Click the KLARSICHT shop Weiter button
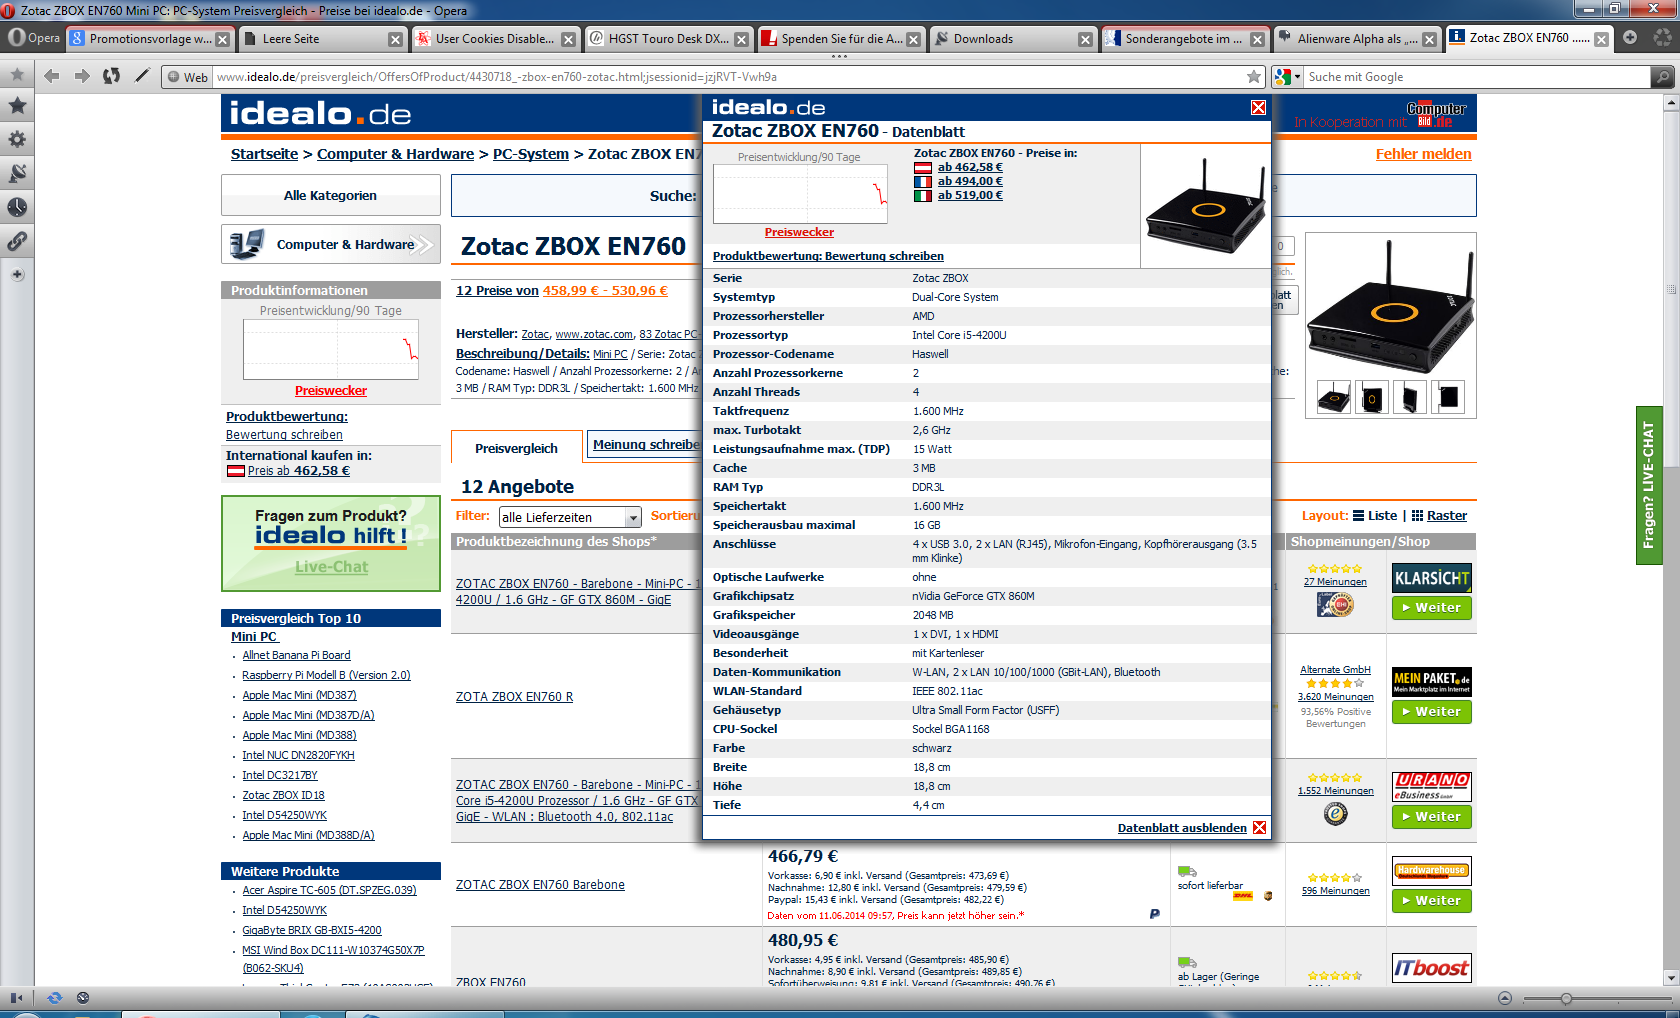 [x=1431, y=608]
